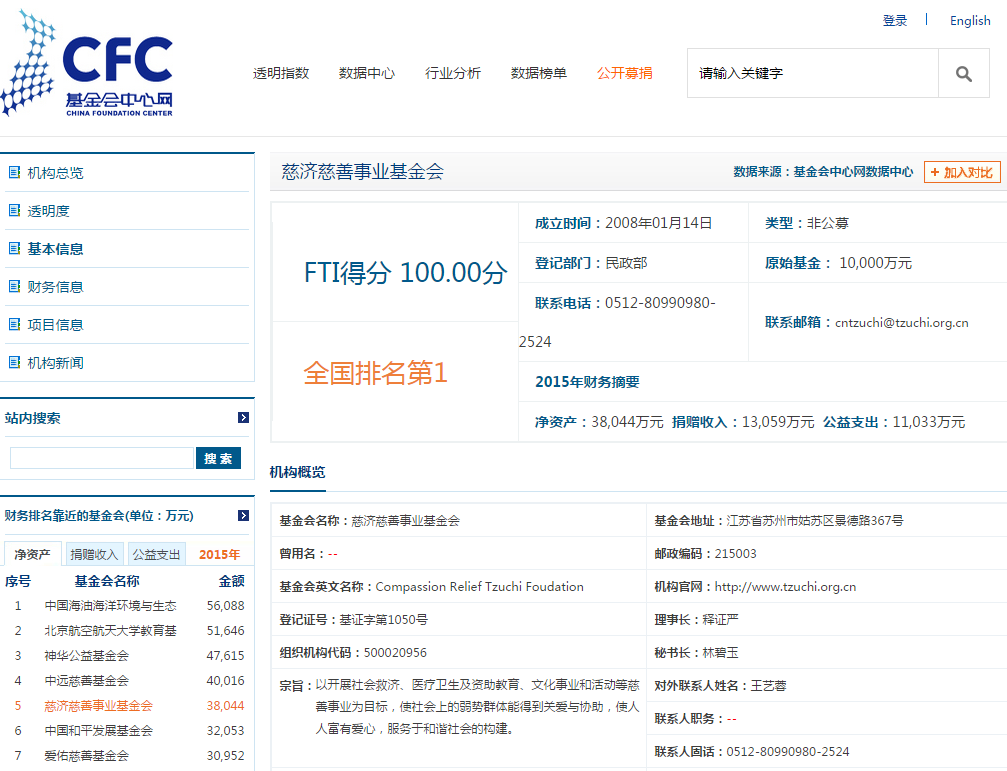
Task: Click the 全国排名第1 ranking text
Action: [375, 372]
